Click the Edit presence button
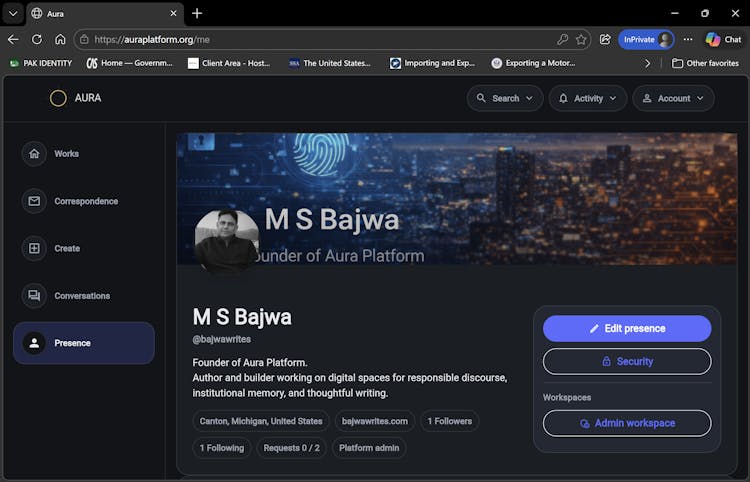Screen dimensions: 750x482 pos(627,328)
